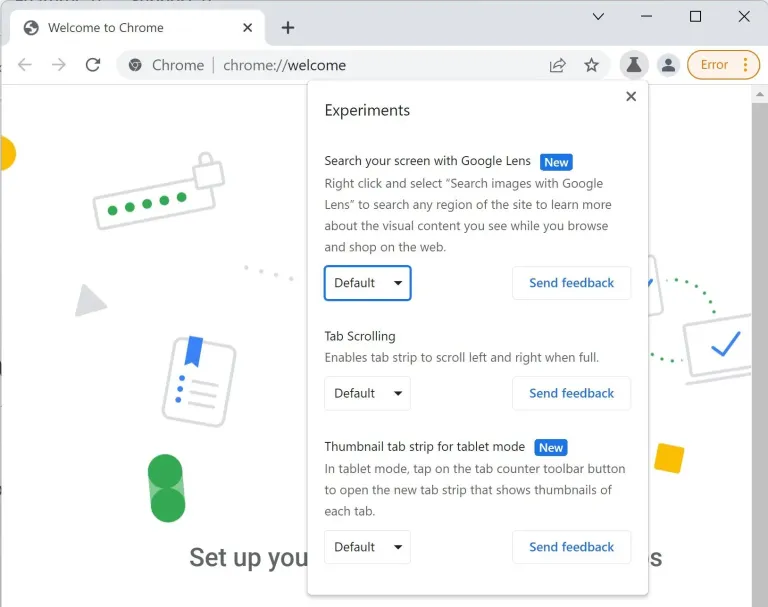Open the tab search chevron

(598, 17)
